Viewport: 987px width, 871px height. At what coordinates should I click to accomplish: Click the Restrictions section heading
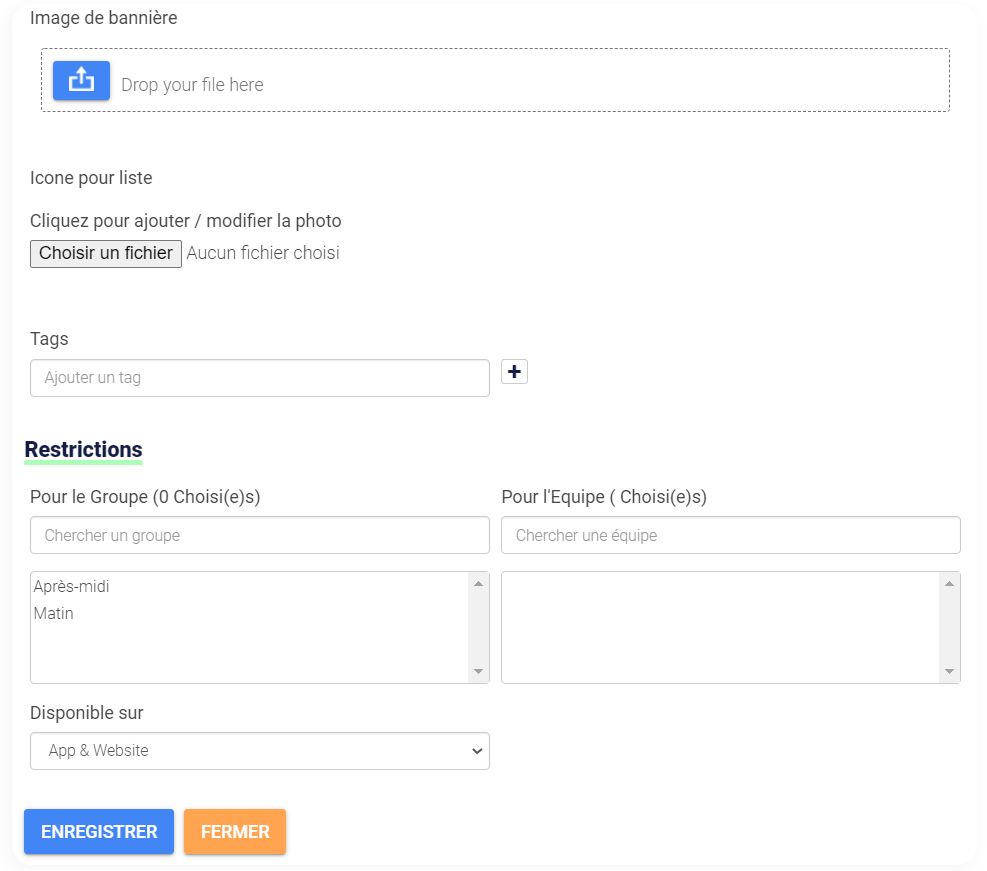pyautogui.click(x=83, y=450)
